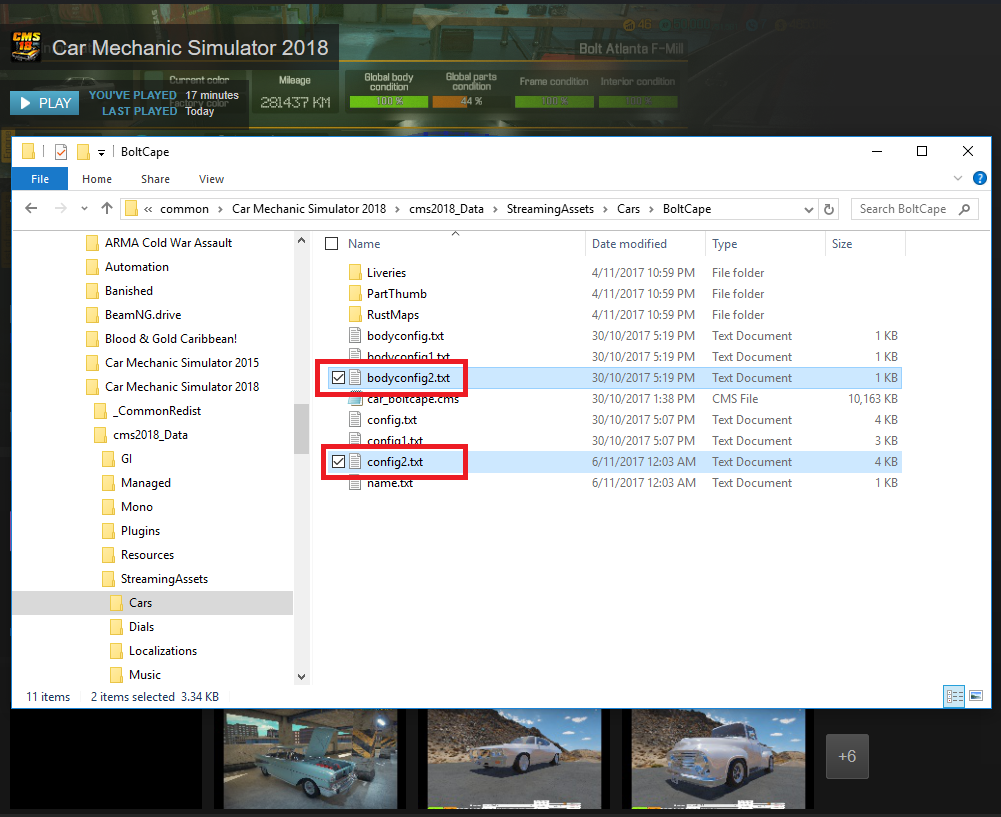The image size is (1001, 817).
Task: Uncheck the config2.txt checkbox
Action: (x=338, y=461)
